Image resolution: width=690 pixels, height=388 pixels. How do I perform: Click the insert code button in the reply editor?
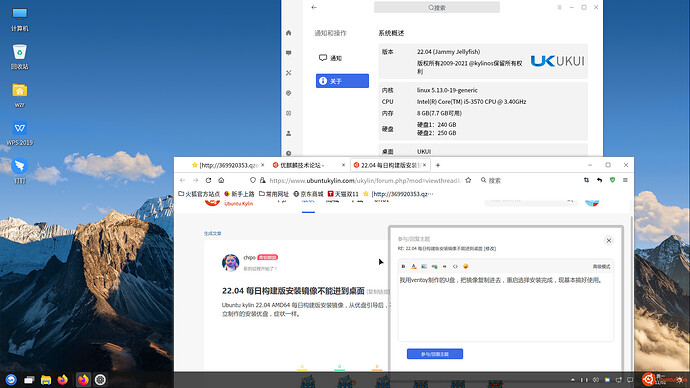(x=455, y=267)
